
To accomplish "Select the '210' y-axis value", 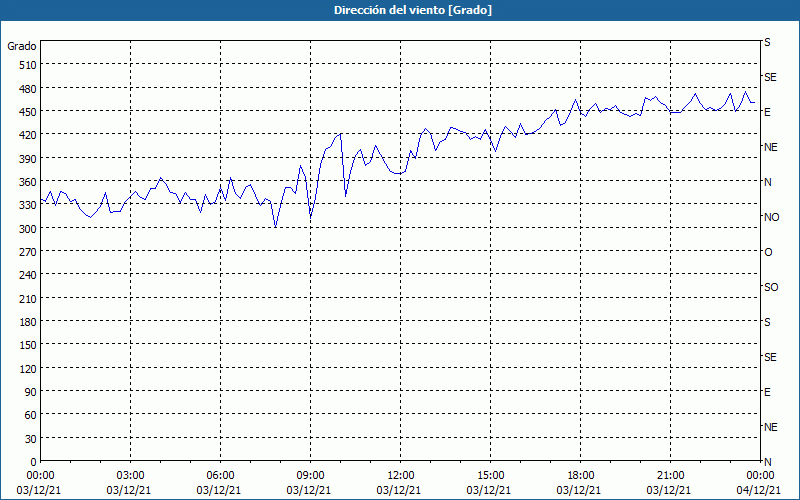I will tap(28, 299).
